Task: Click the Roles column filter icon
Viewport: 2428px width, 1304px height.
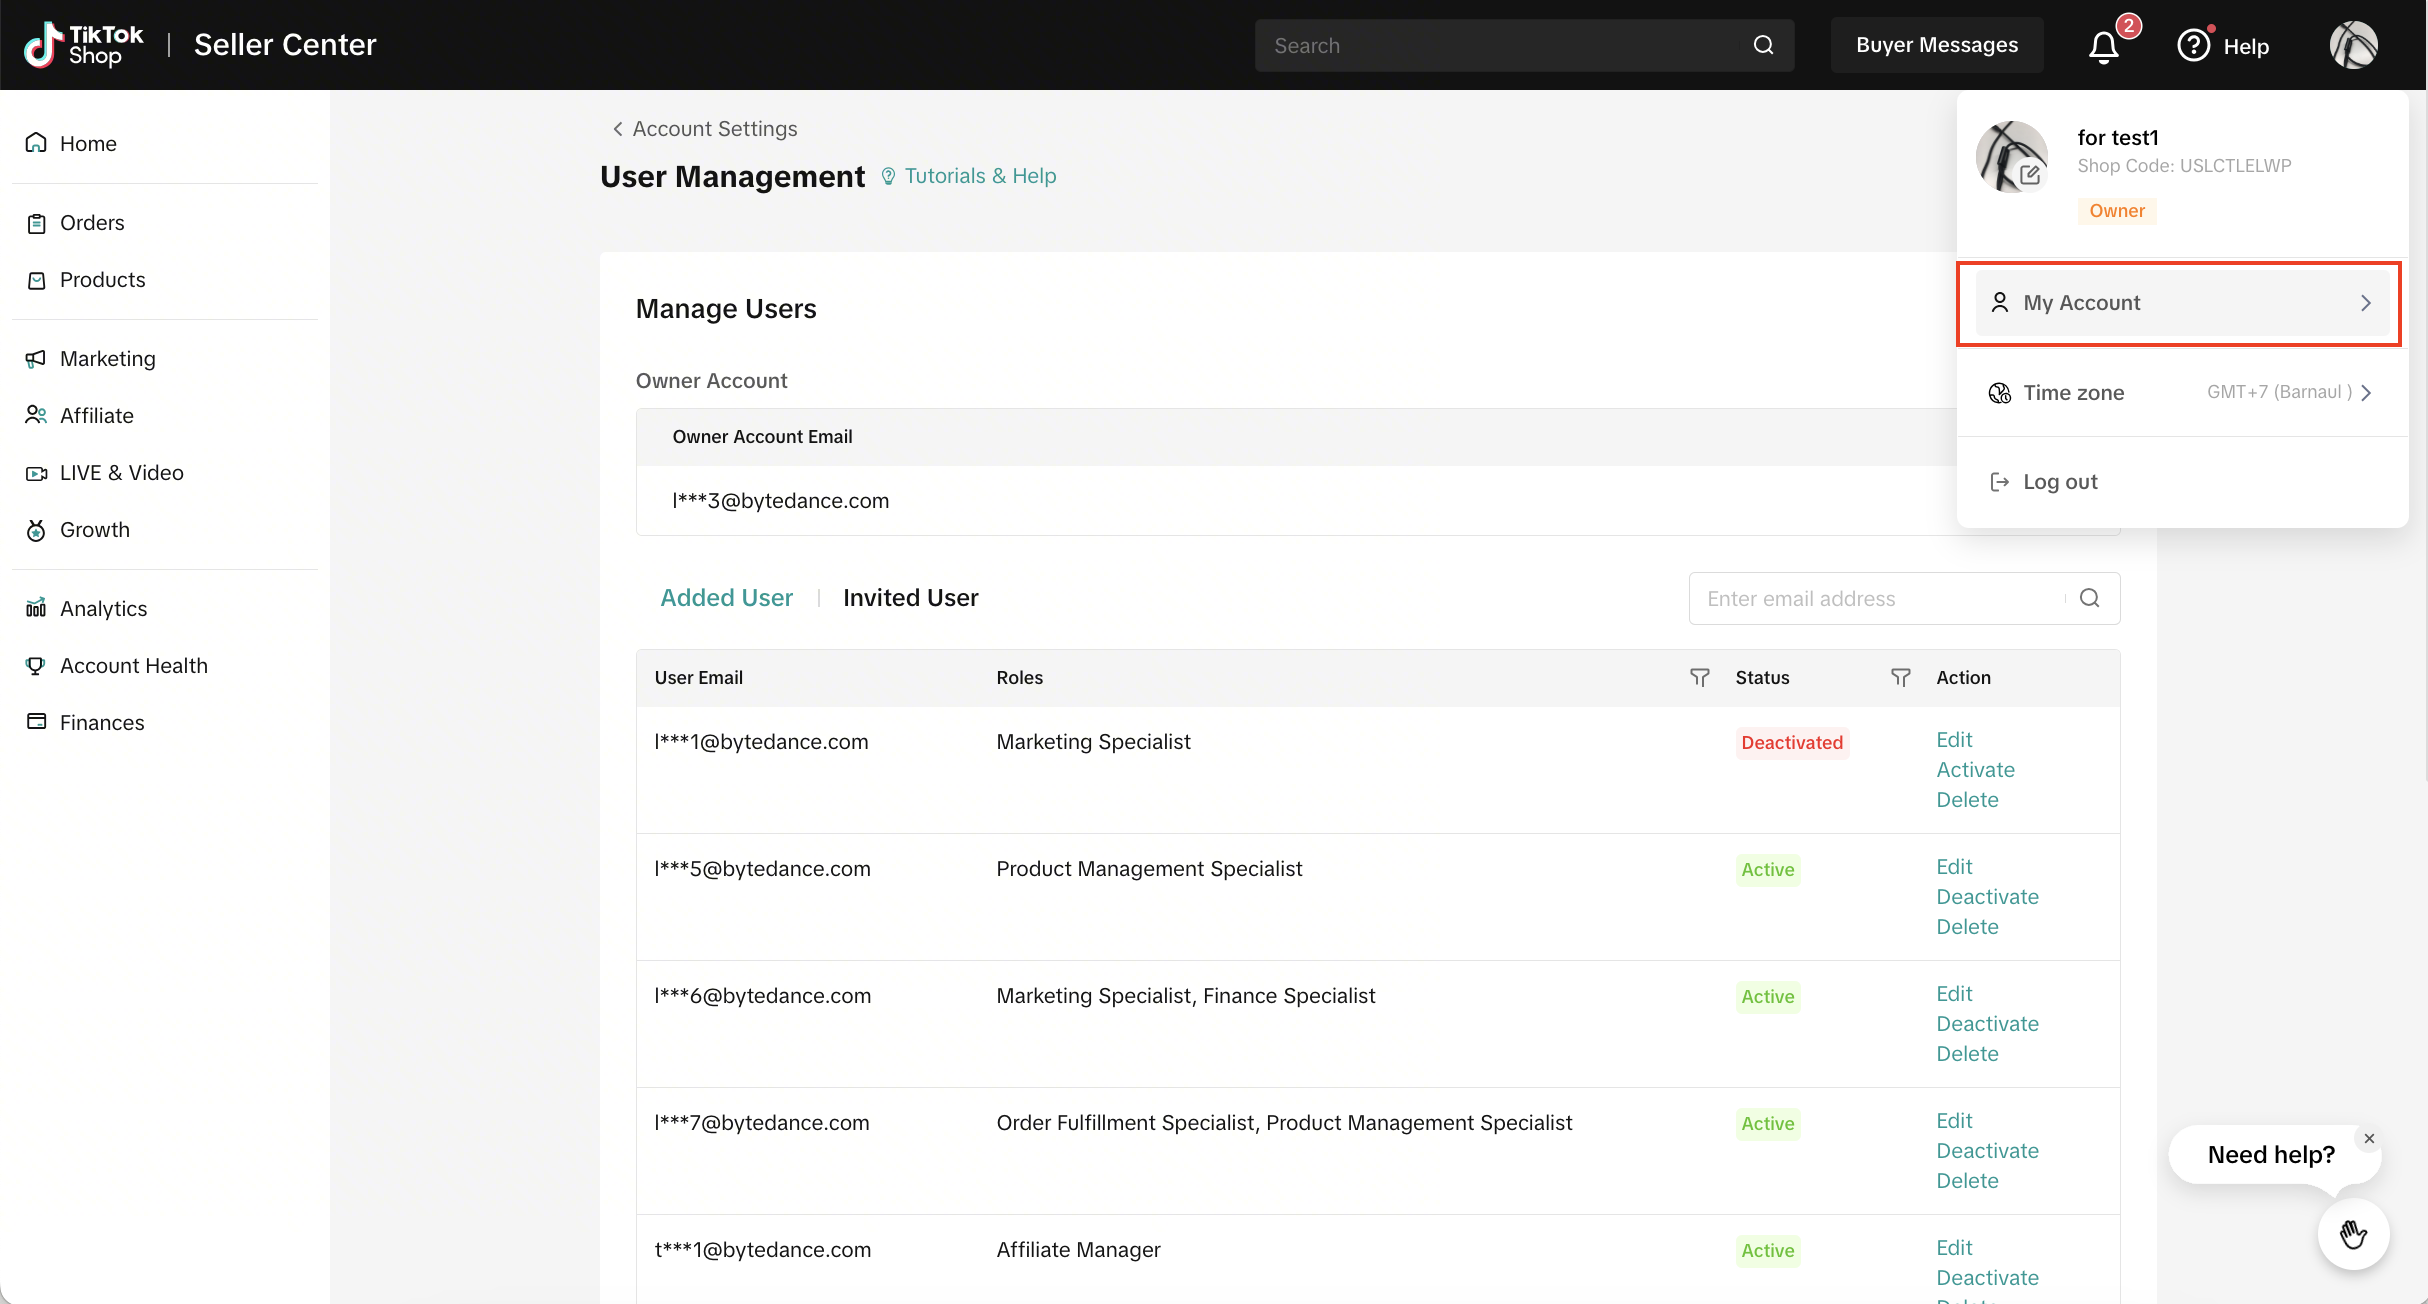Action: (x=1699, y=677)
